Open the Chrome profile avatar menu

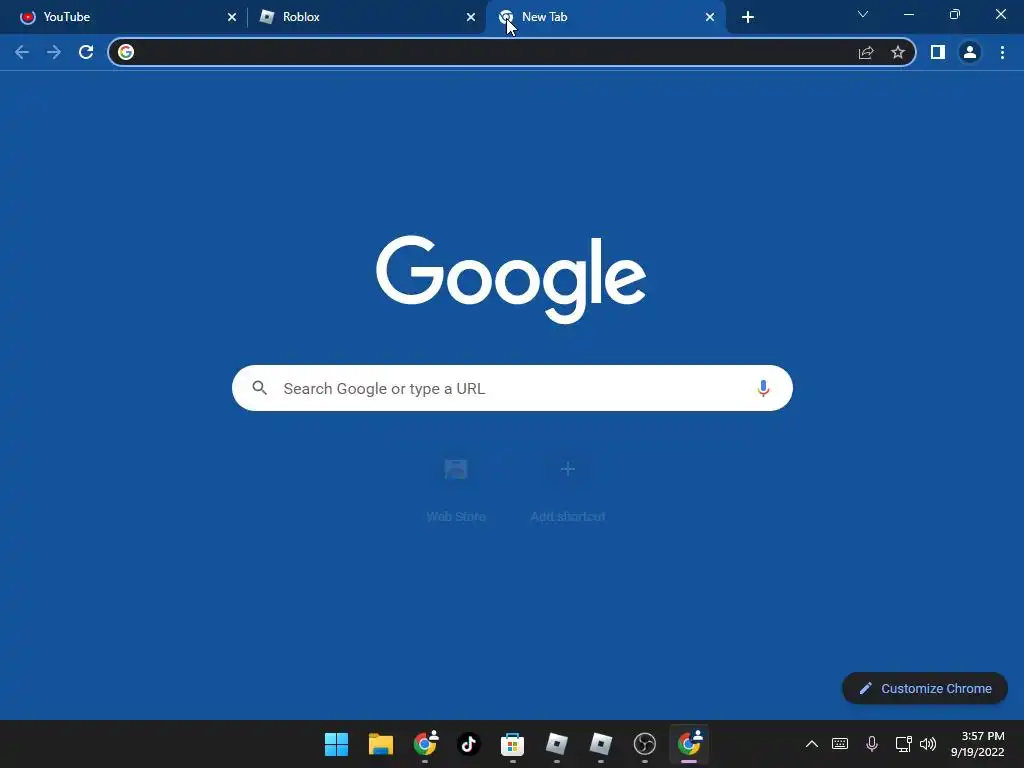tap(970, 52)
